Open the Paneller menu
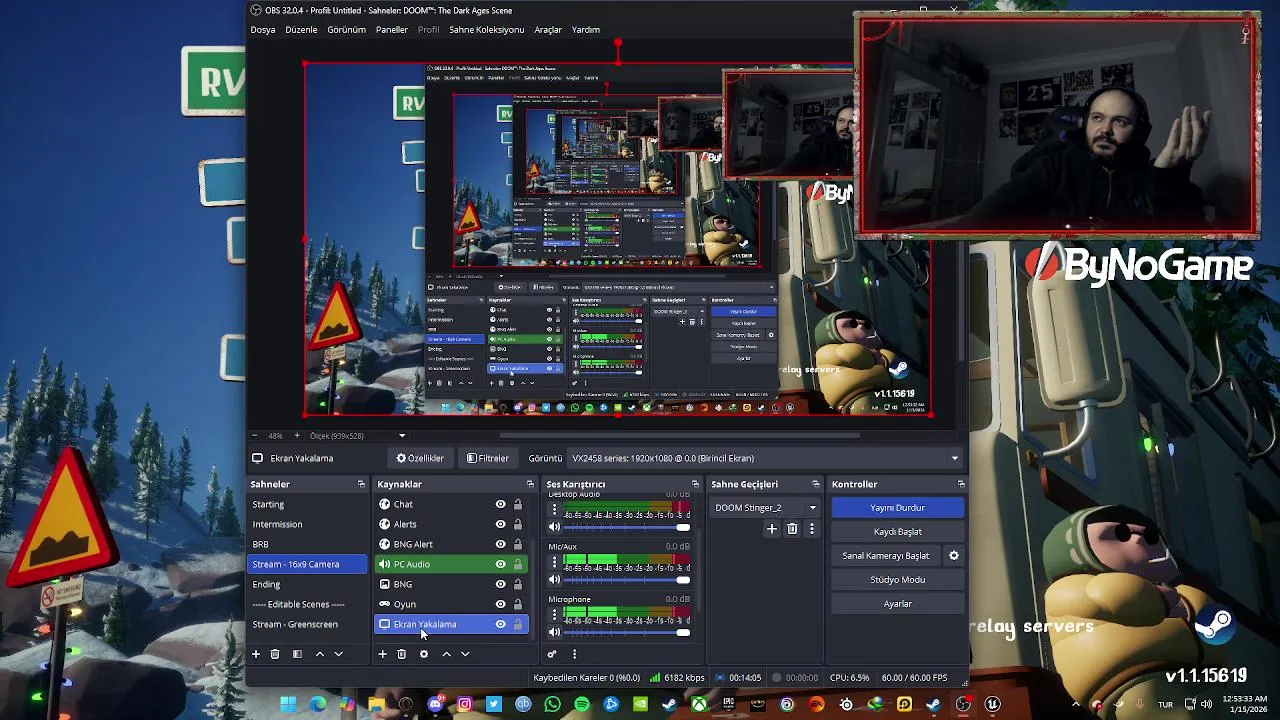 click(392, 30)
